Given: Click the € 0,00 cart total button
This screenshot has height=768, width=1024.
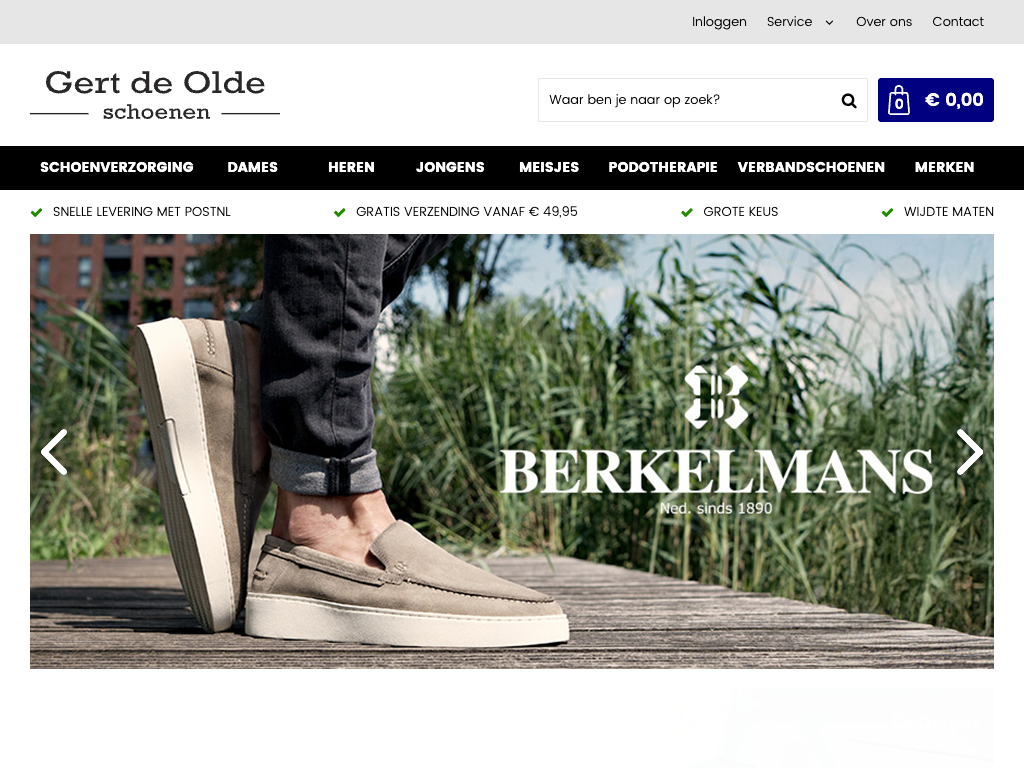Looking at the screenshot, I should point(936,100).
